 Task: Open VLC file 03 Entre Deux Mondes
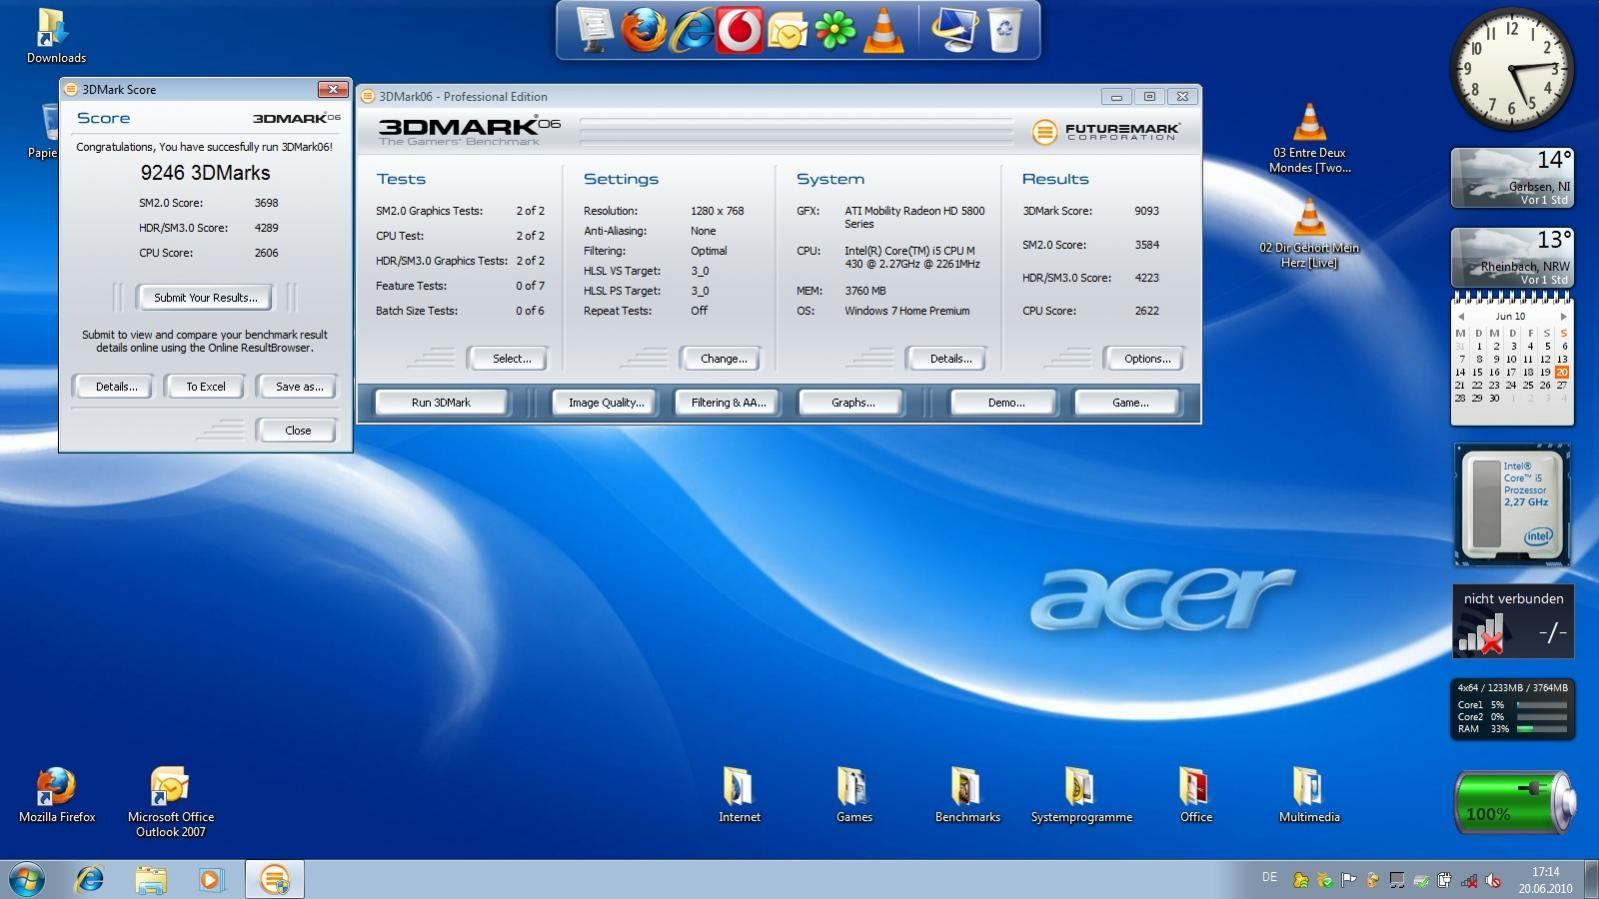[1309, 139]
